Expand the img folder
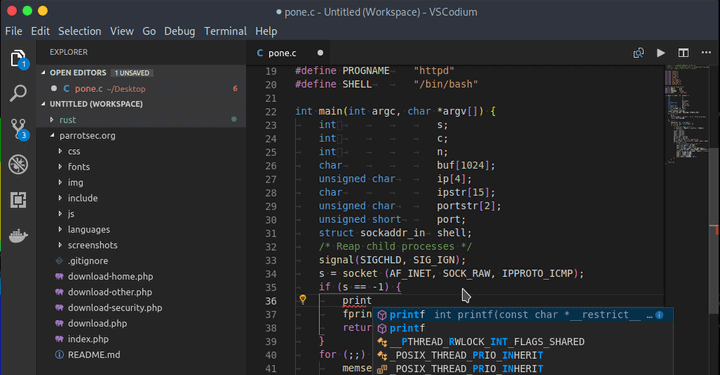Image resolution: width=720 pixels, height=375 pixels. (x=60, y=182)
